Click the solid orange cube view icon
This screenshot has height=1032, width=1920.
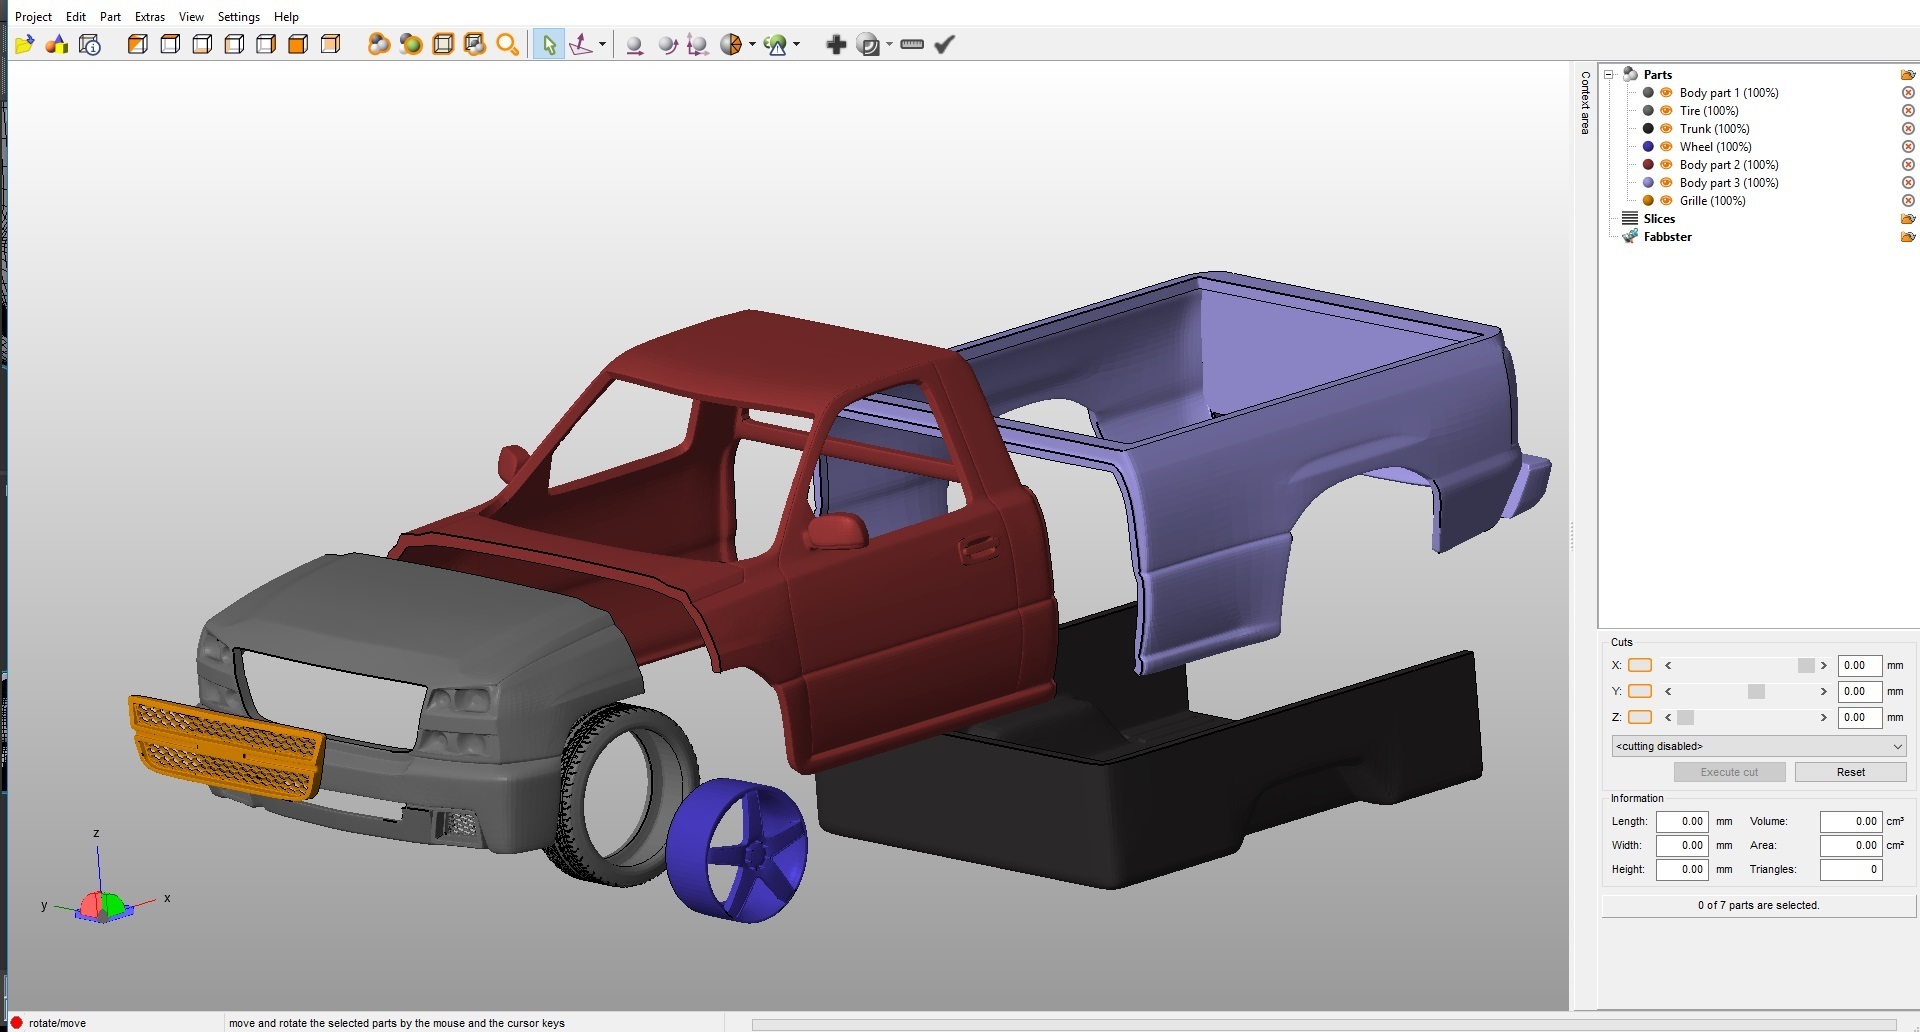pyautogui.click(x=298, y=44)
